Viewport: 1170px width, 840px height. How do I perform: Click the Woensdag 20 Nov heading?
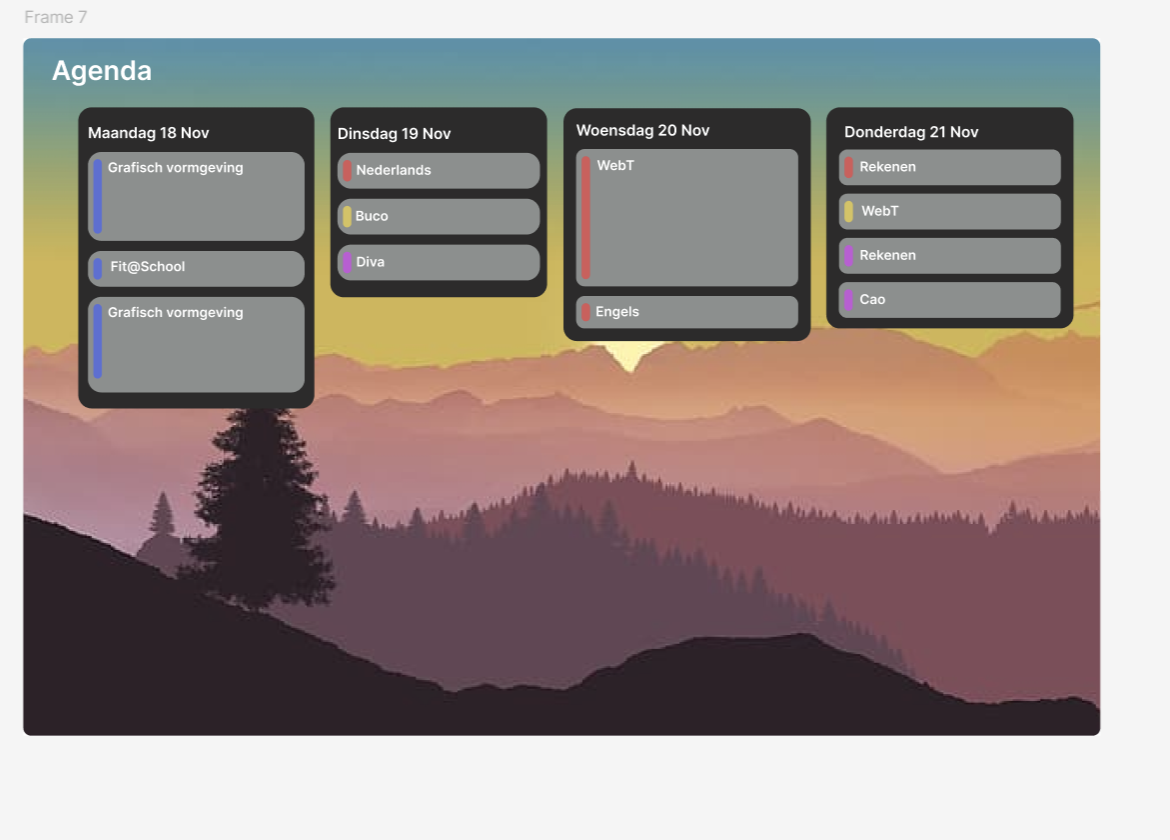click(x=642, y=130)
